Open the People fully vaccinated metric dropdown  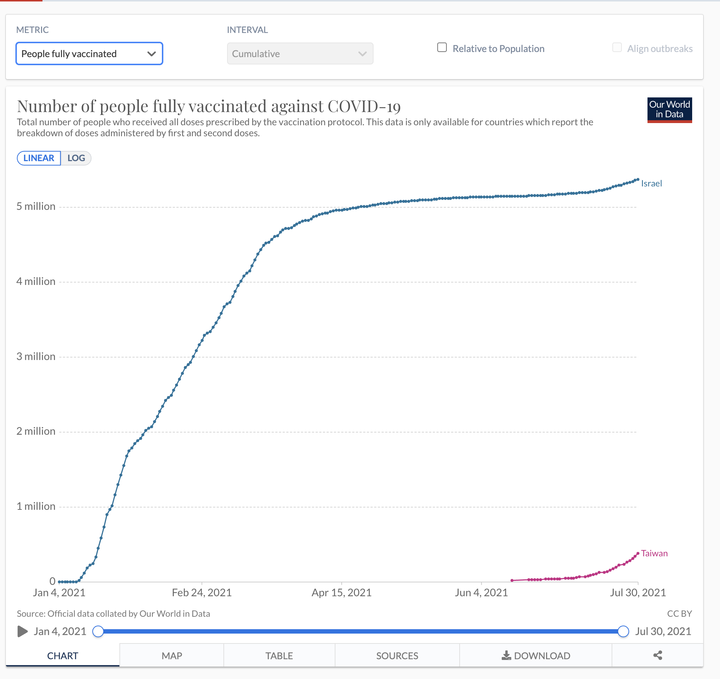(x=89, y=54)
